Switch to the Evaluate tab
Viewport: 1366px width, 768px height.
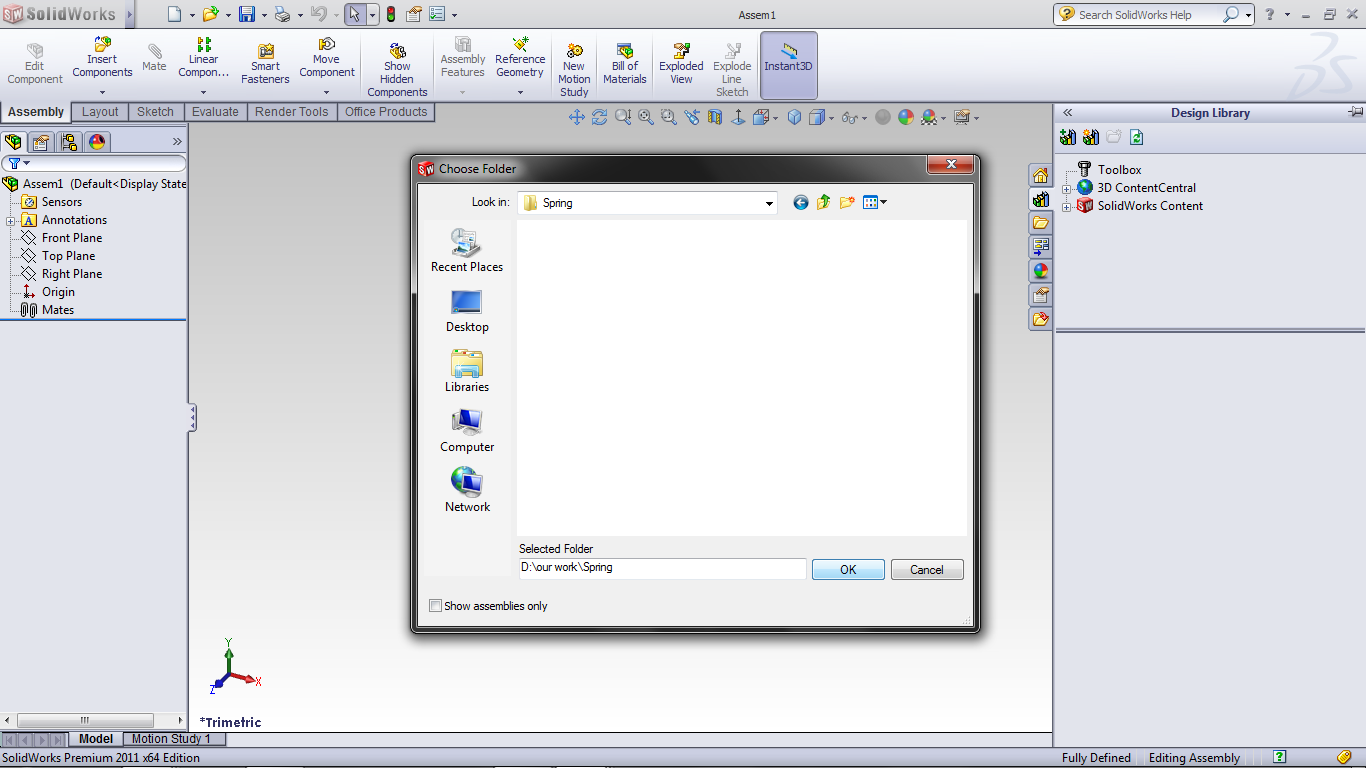click(x=215, y=112)
